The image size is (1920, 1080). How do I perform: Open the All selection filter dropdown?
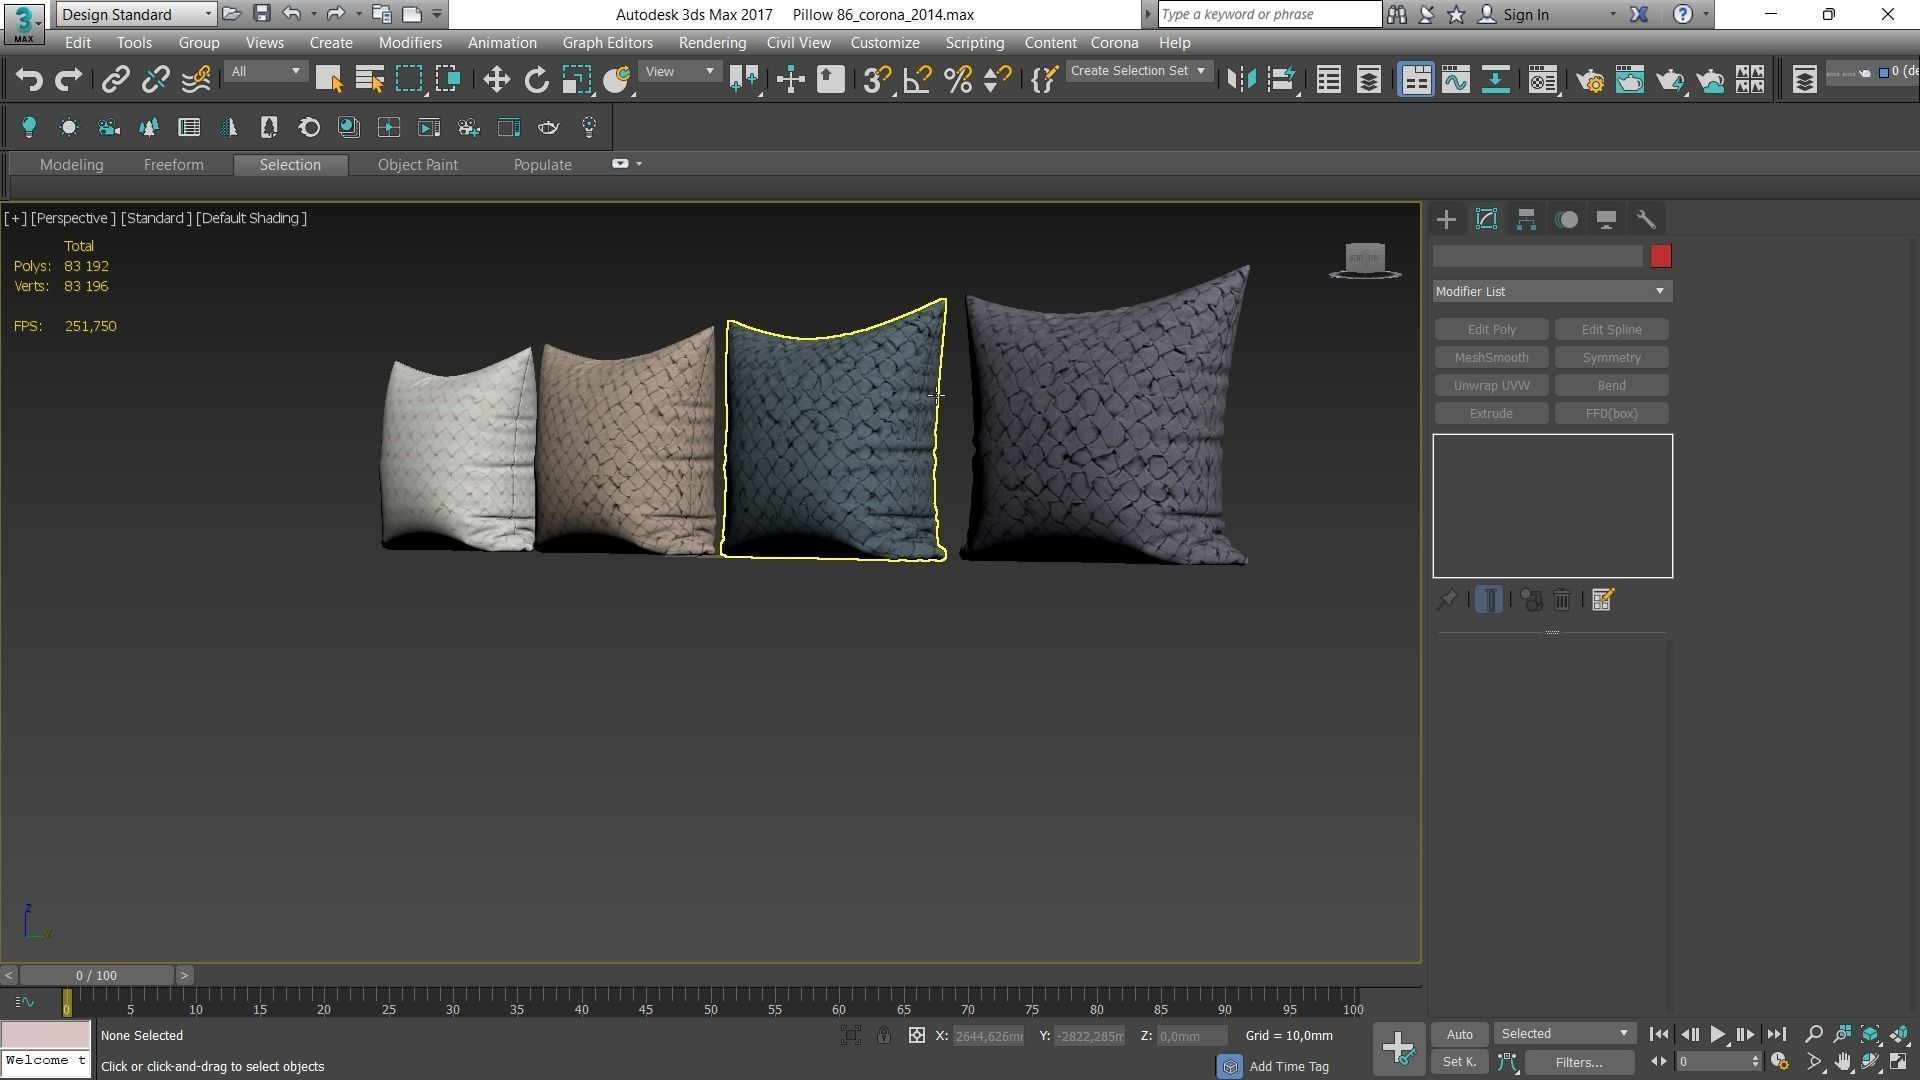coord(264,72)
